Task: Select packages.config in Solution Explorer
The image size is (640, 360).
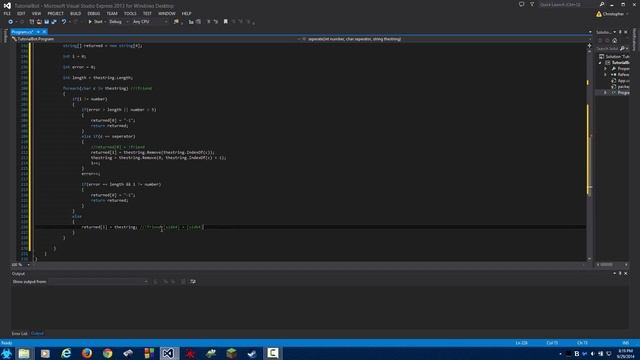Action: coord(620,87)
